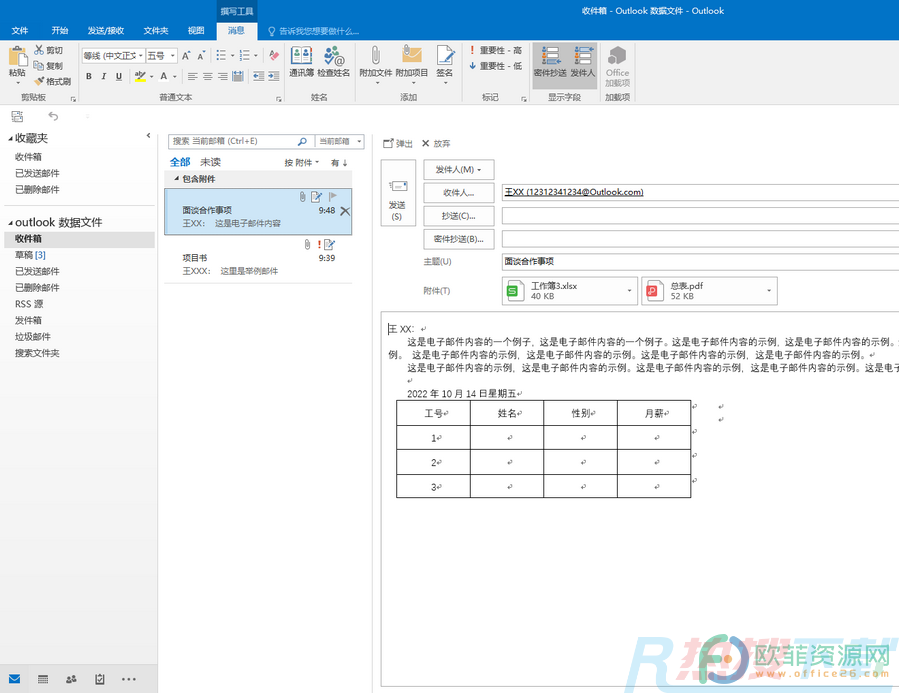Switch to the 开始 (Home) tab
This screenshot has width=899, height=693.
(x=60, y=30)
